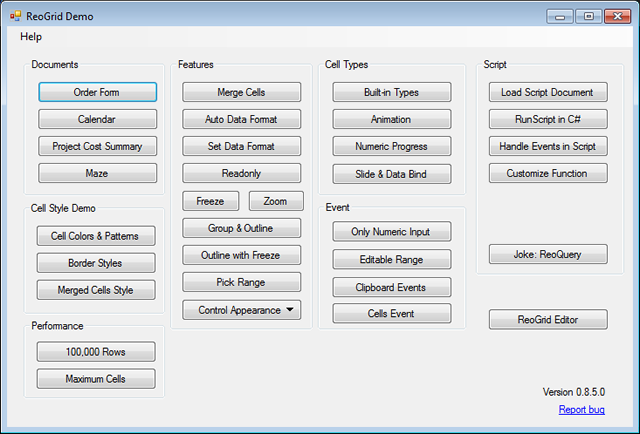Show the Border Styles demo

[96, 263]
